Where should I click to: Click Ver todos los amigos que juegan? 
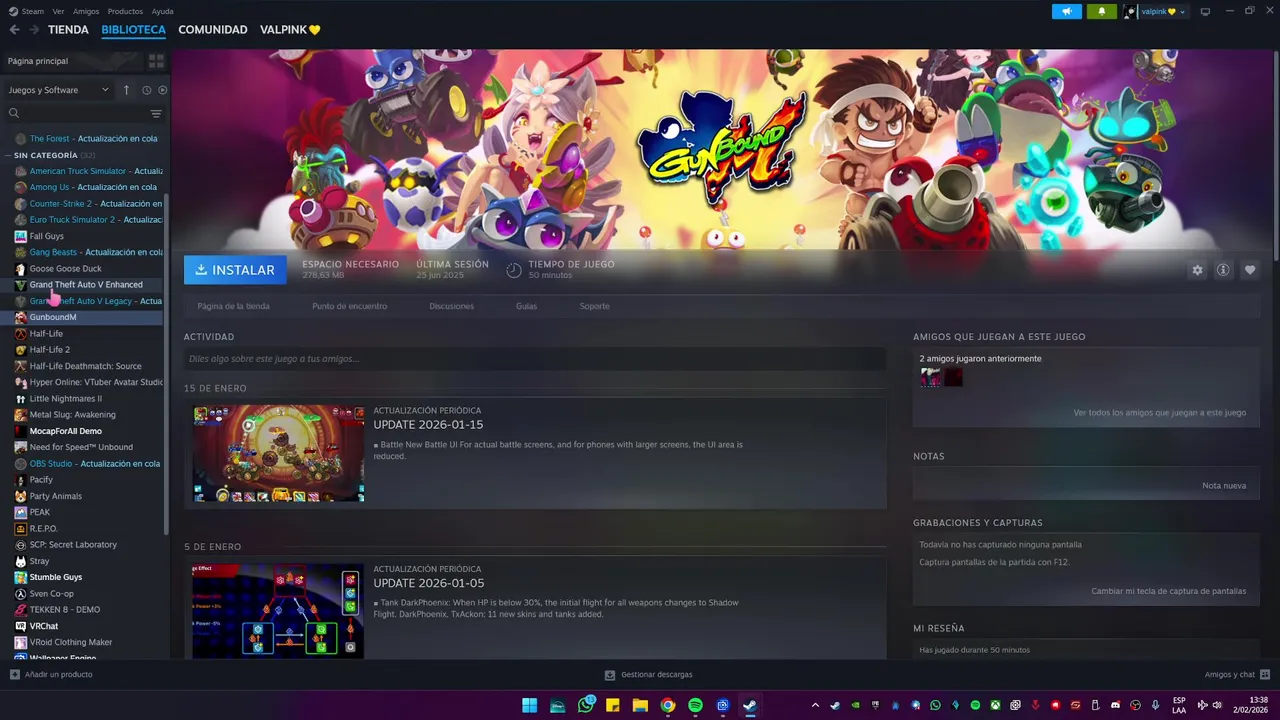tap(1159, 412)
